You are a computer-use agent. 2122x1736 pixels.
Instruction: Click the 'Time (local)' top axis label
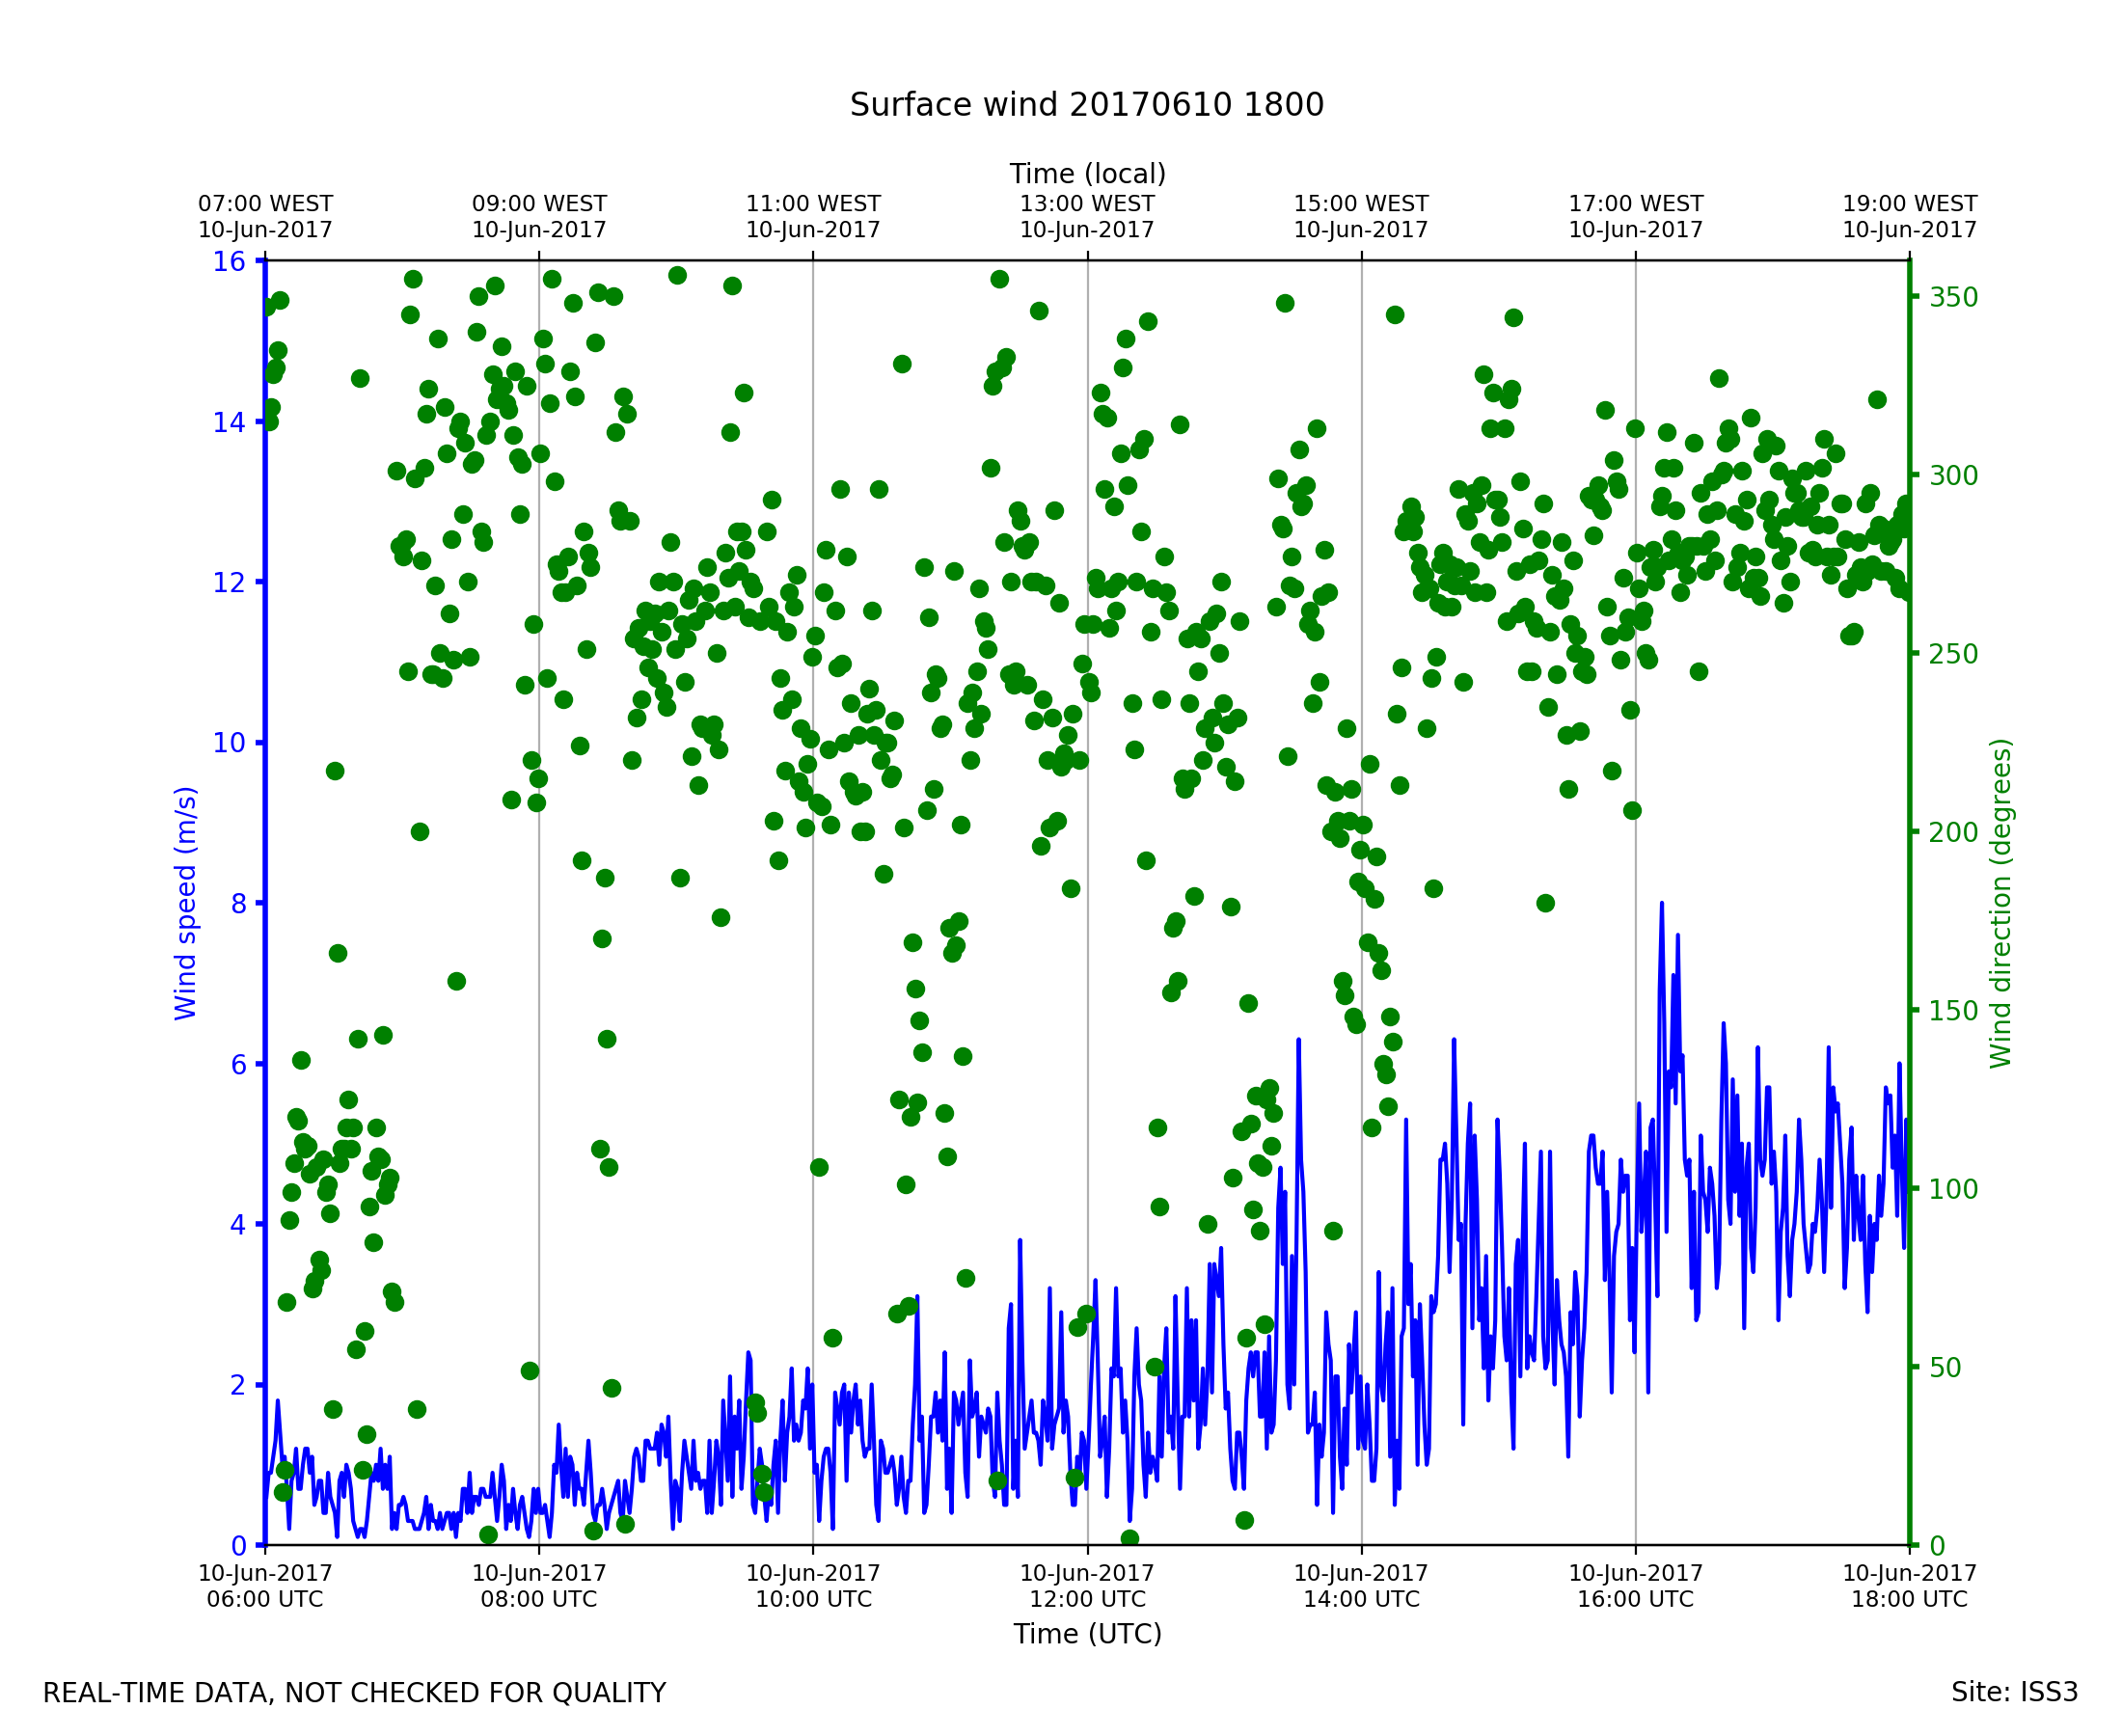[1087, 174]
